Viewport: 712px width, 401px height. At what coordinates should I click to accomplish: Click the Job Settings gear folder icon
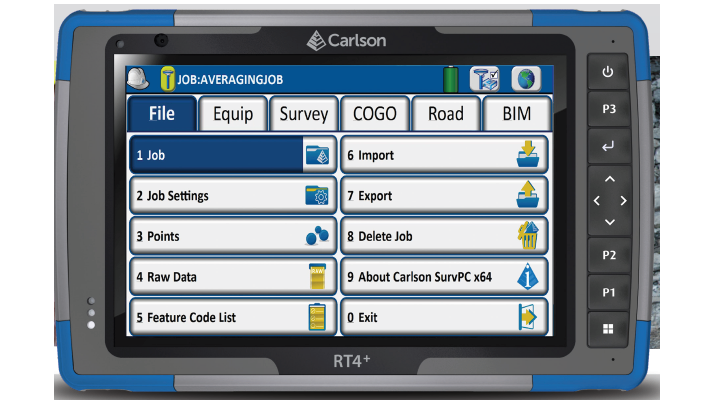[317, 195]
